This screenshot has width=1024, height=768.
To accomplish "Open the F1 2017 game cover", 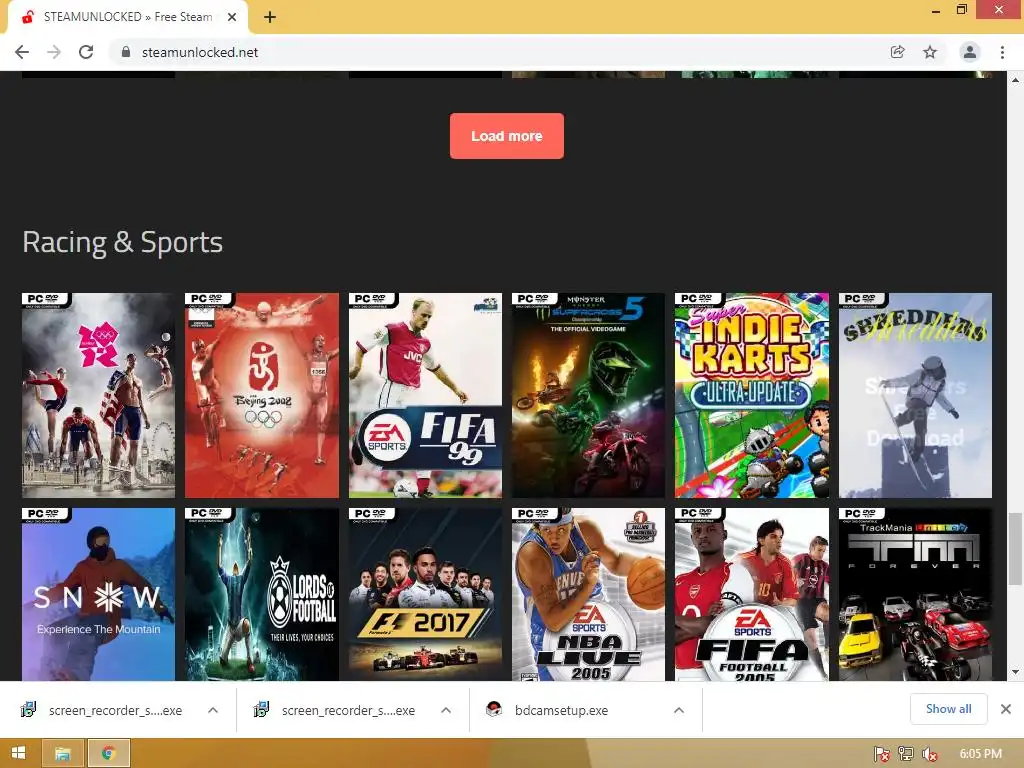I will click(x=425, y=594).
